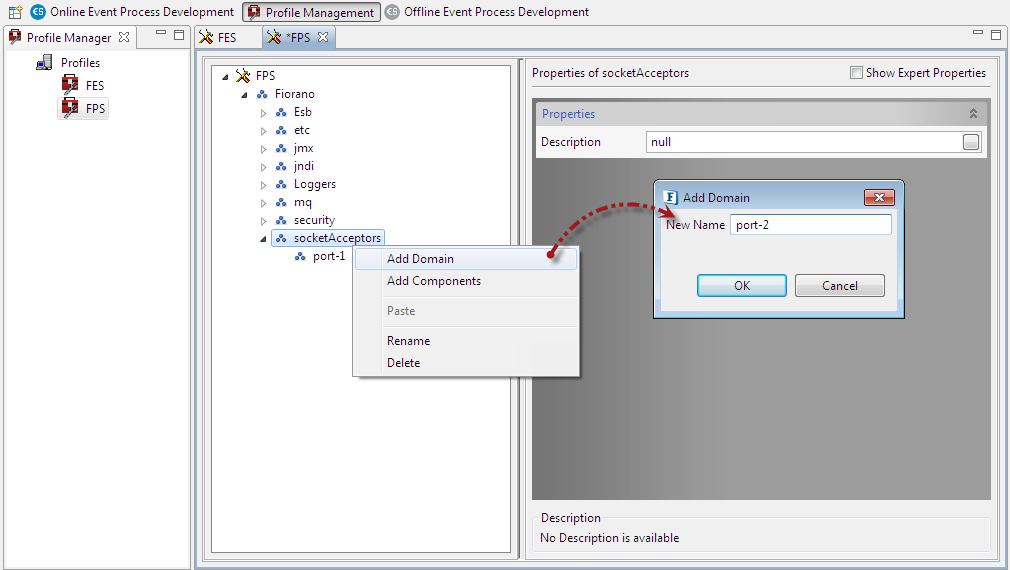Viewport: 1010px width, 570px height.
Task: Click the FES profile icon in Profile Manager
Action: tap(70, 84)
